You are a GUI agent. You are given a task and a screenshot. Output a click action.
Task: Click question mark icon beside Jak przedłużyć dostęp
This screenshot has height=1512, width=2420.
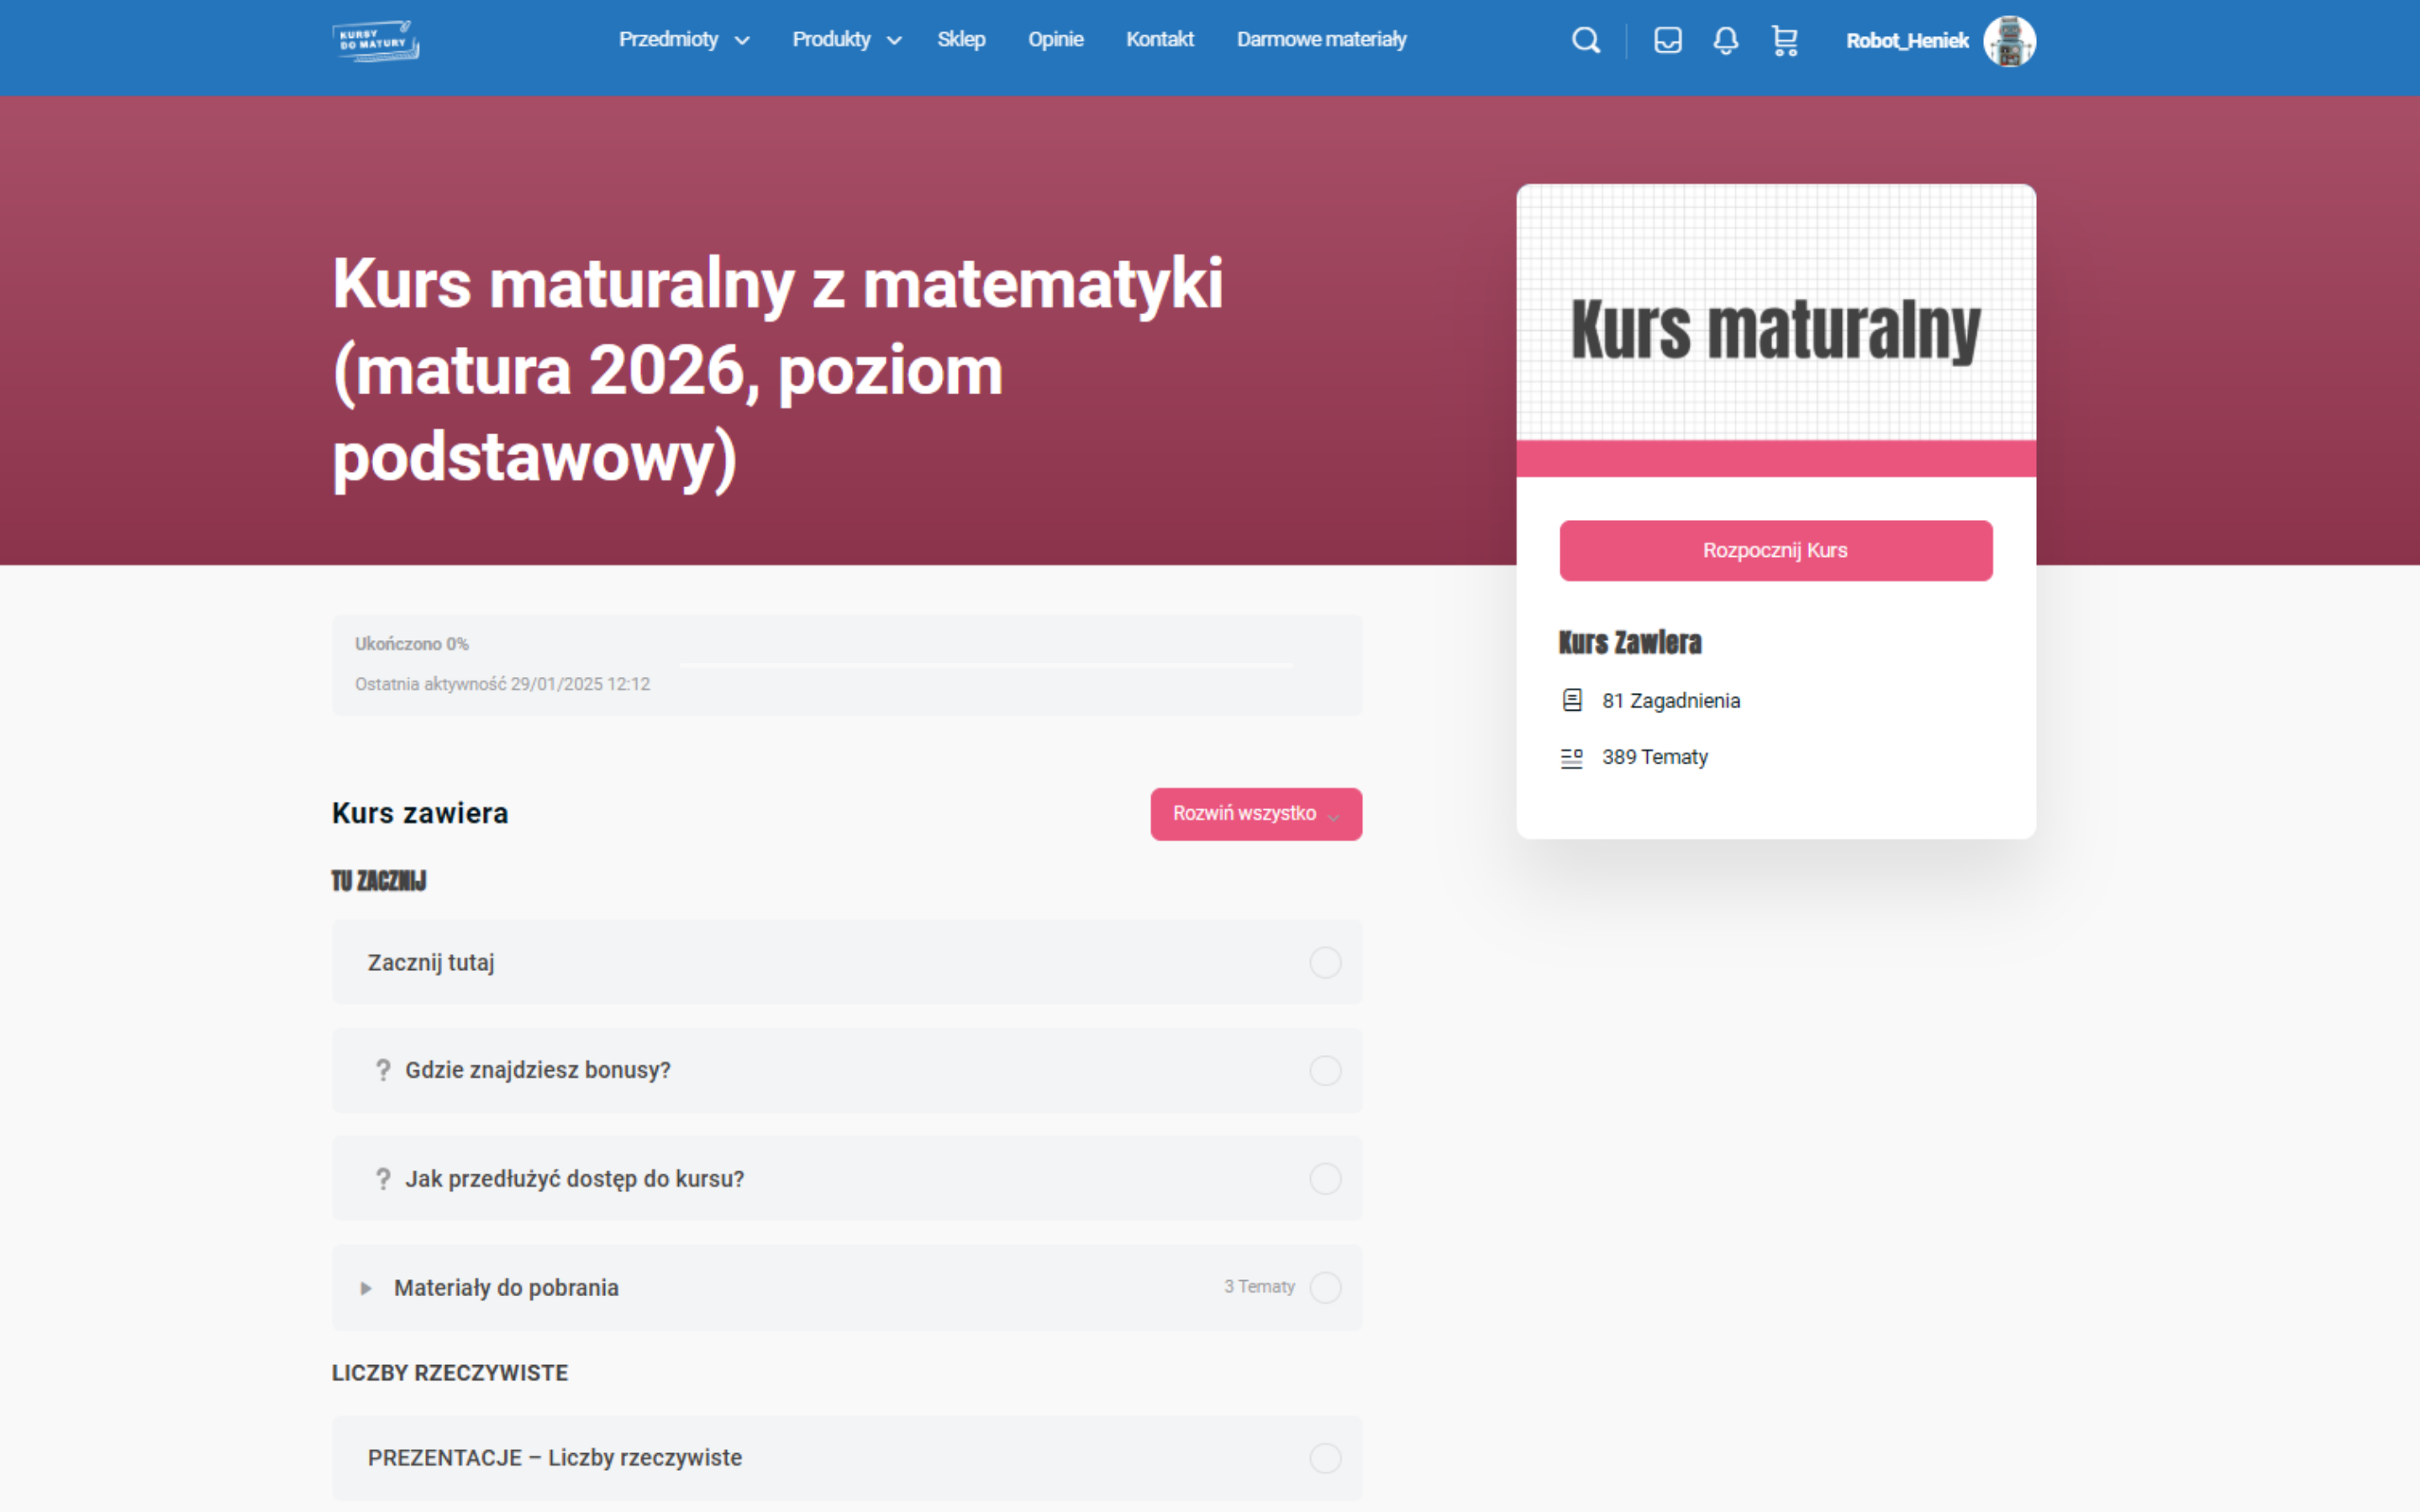(x=382, y=1179)
